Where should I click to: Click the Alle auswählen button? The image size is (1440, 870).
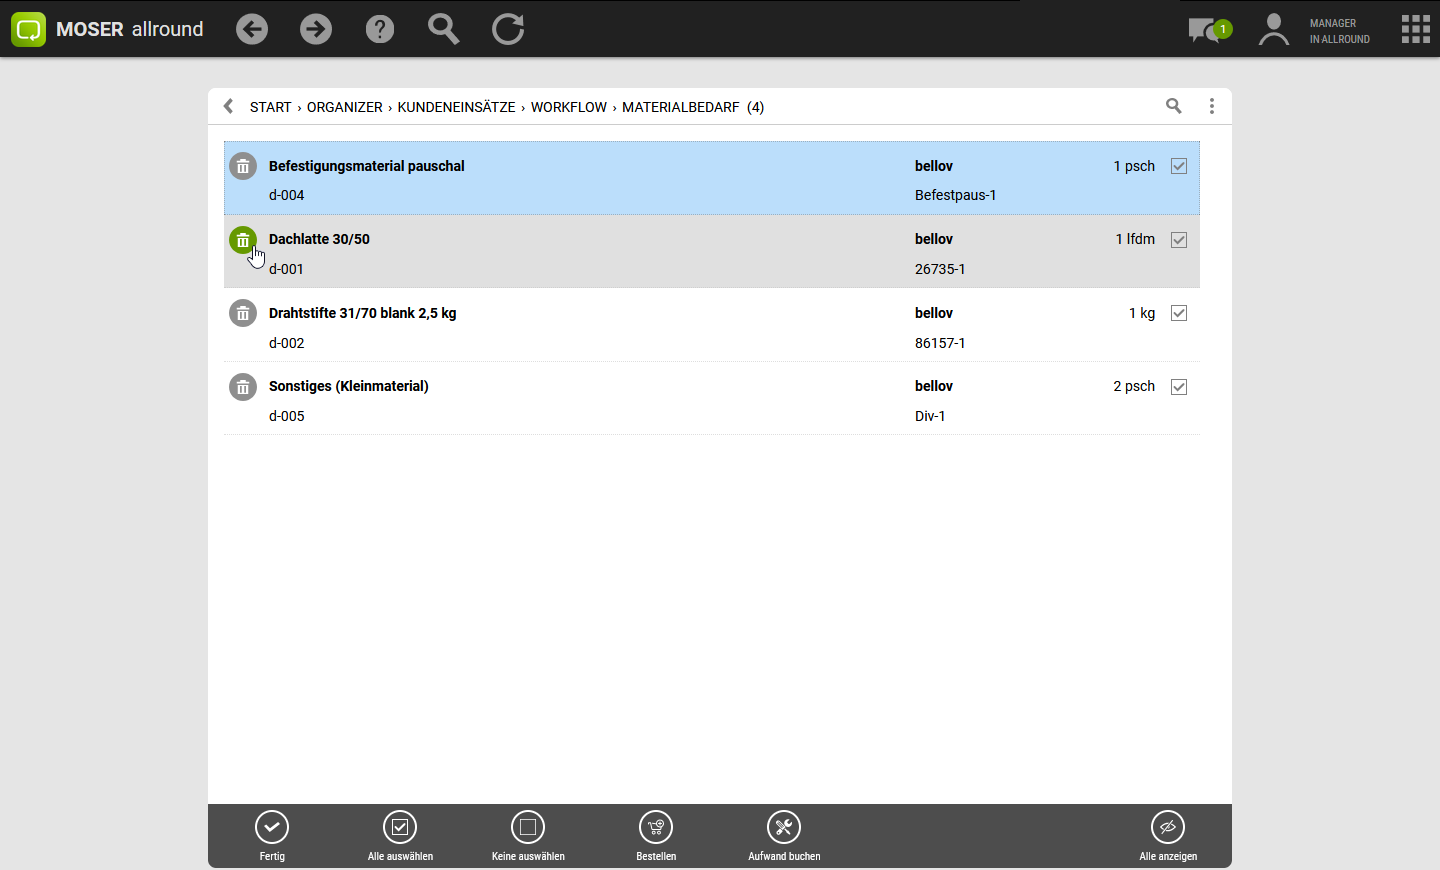click(400, 828)
